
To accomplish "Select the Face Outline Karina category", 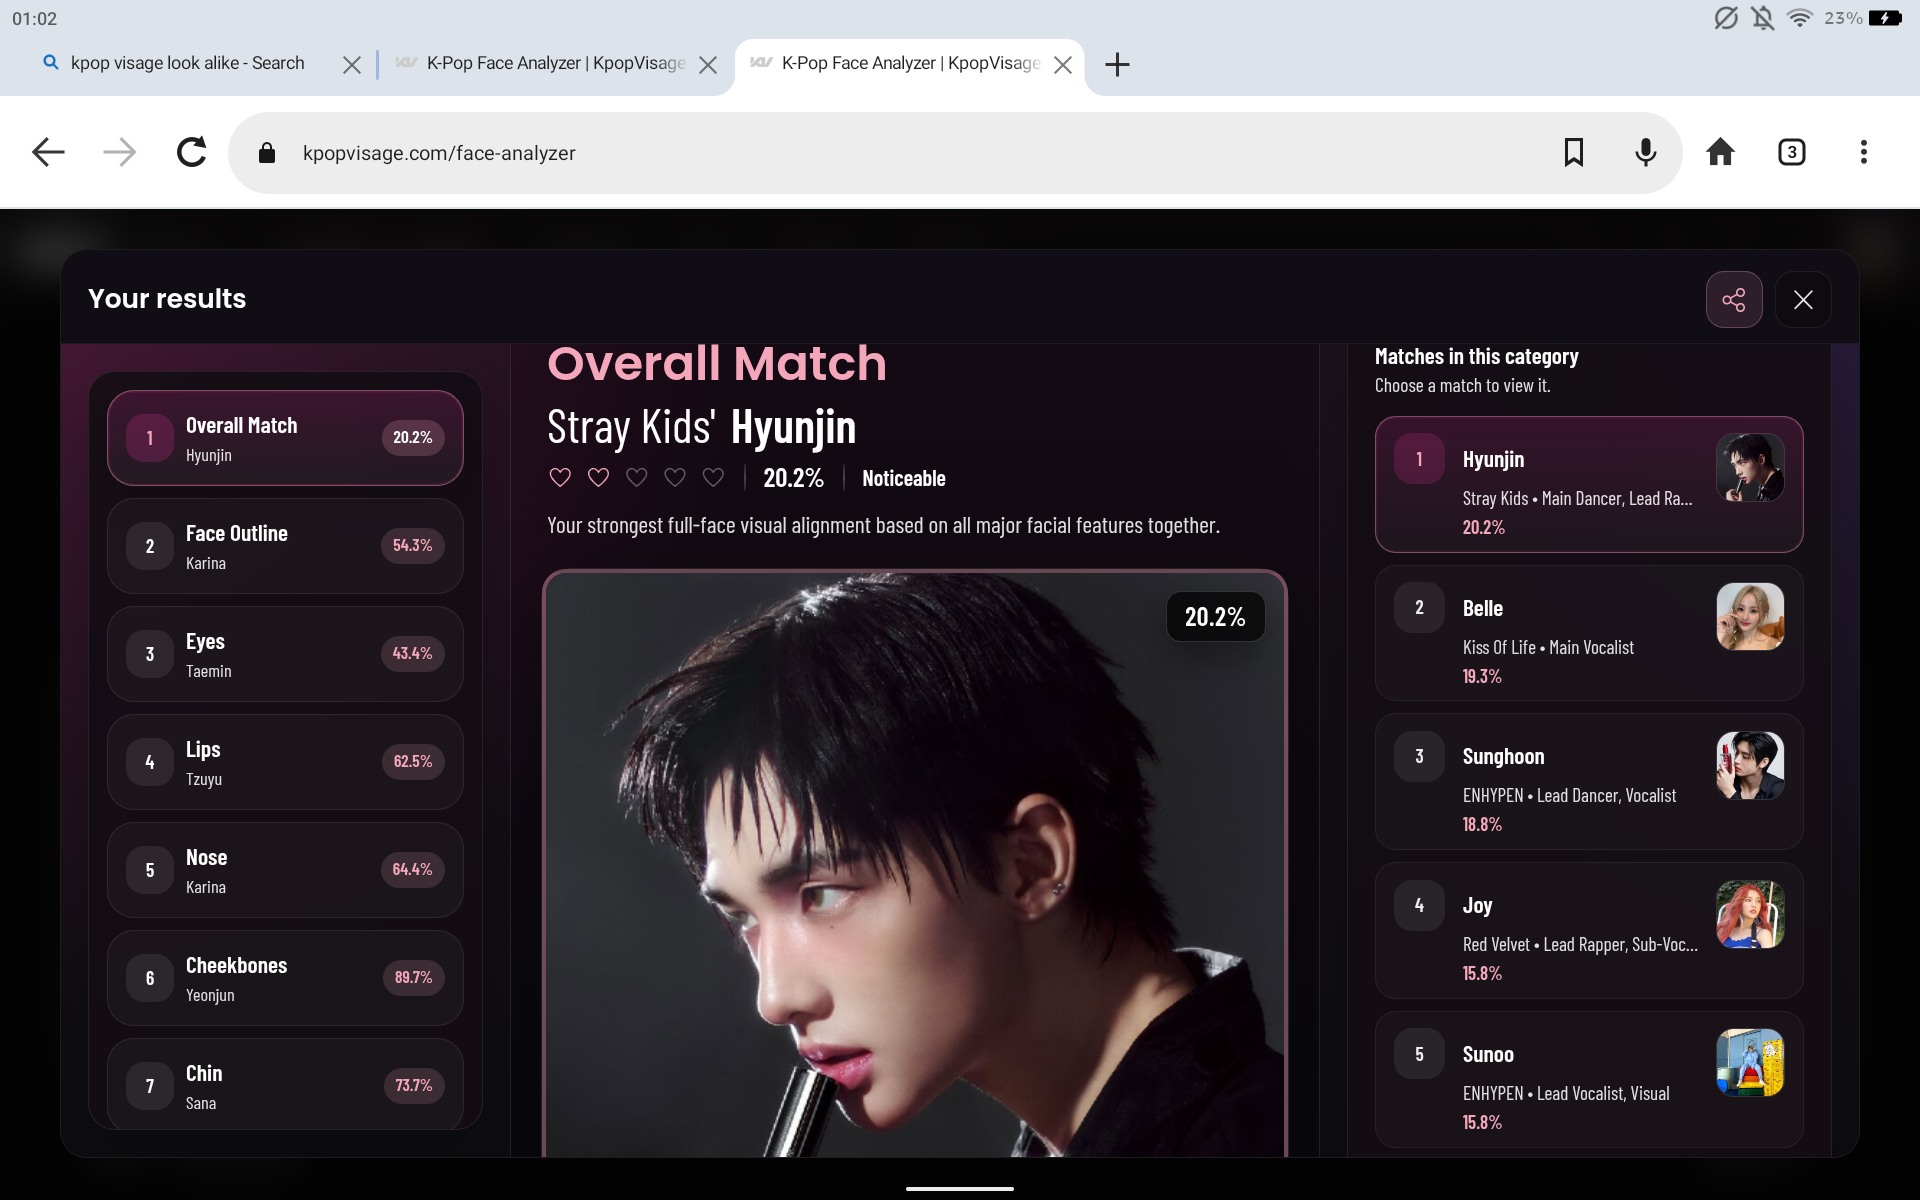I will click(285, 546).
